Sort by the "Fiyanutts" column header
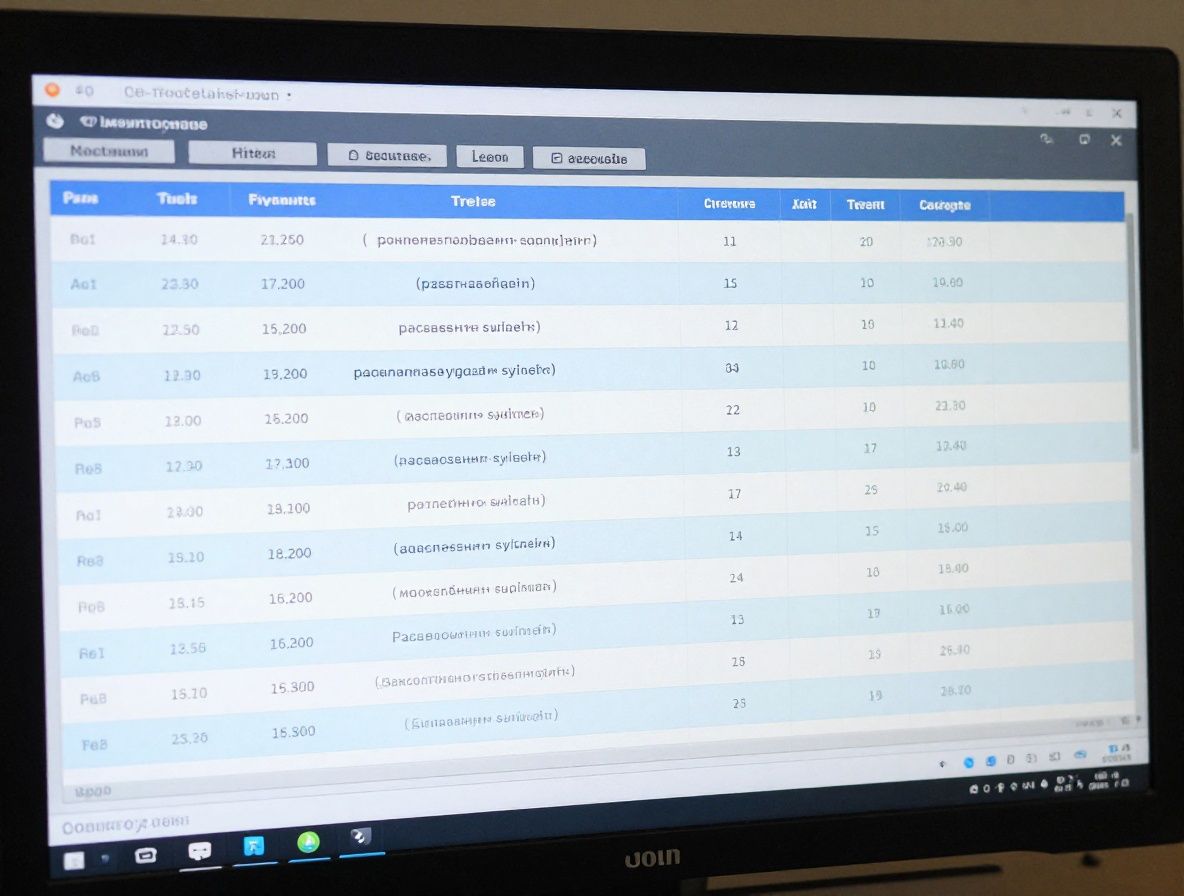This screenshot has width=1184, height=896. [x=281, y=200]
